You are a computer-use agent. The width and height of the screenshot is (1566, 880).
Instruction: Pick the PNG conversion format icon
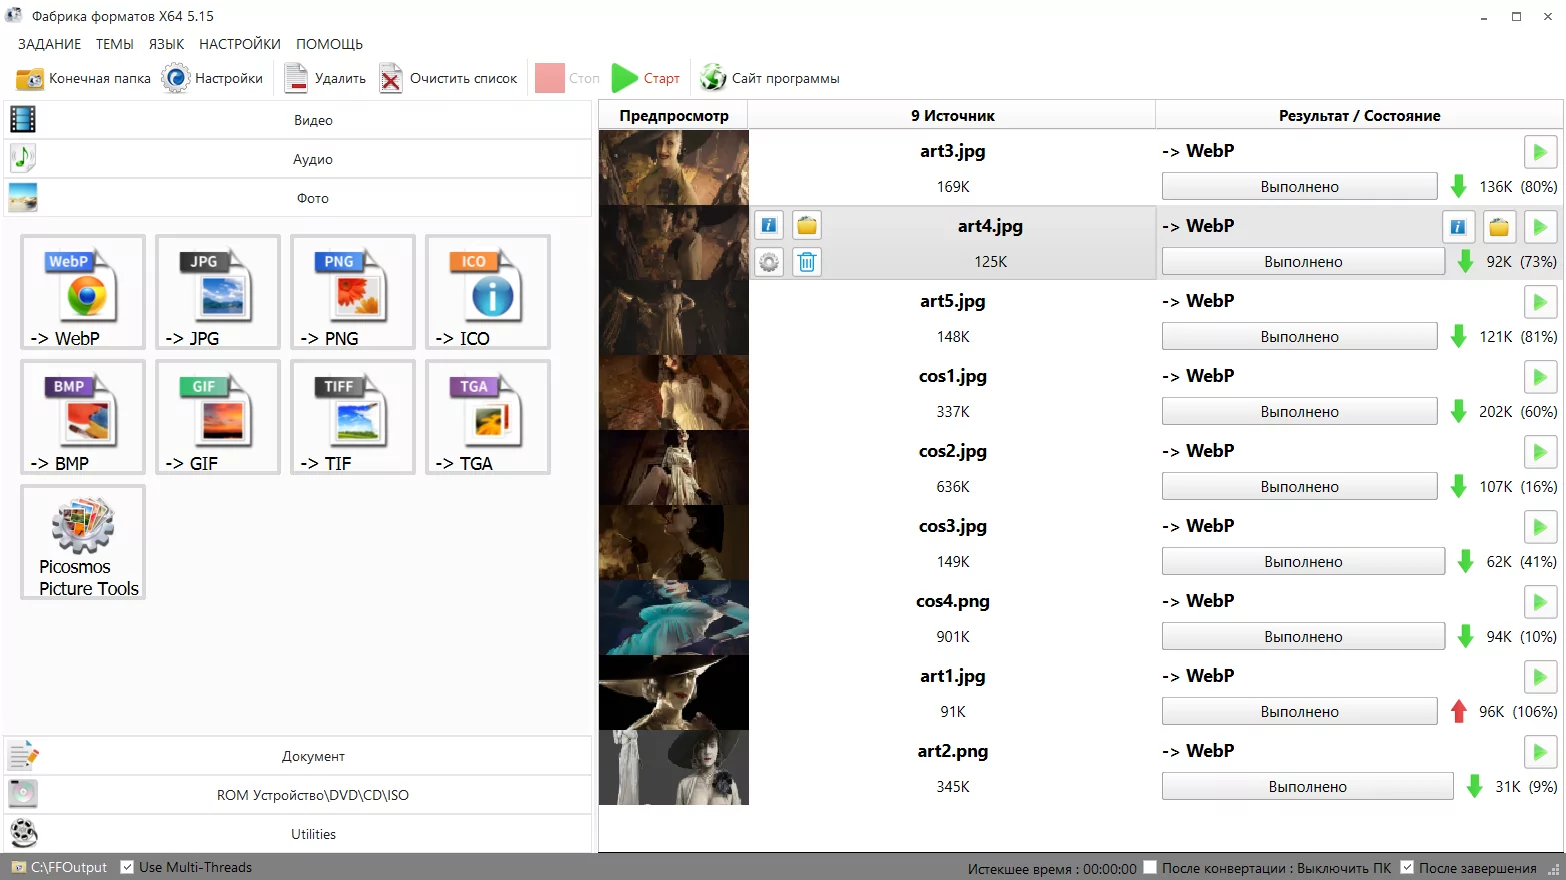click(353, 292)
